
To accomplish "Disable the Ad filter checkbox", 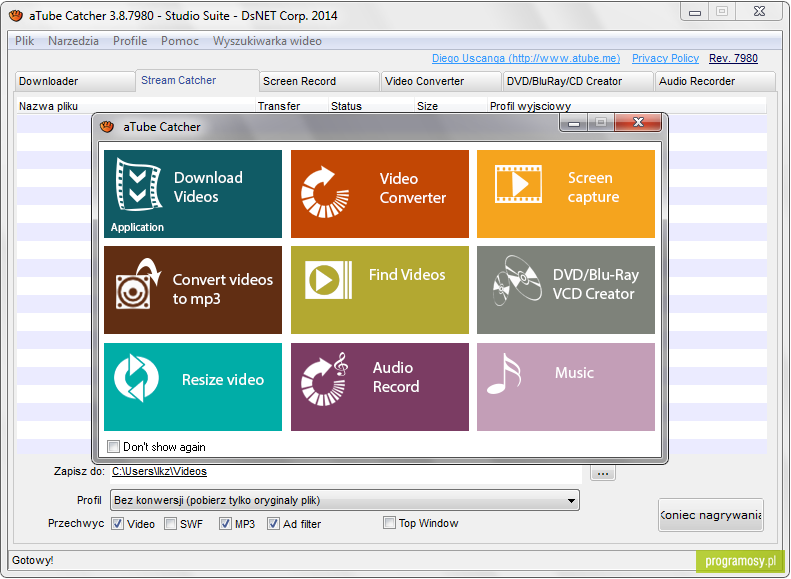I will (x=273, y=524).
